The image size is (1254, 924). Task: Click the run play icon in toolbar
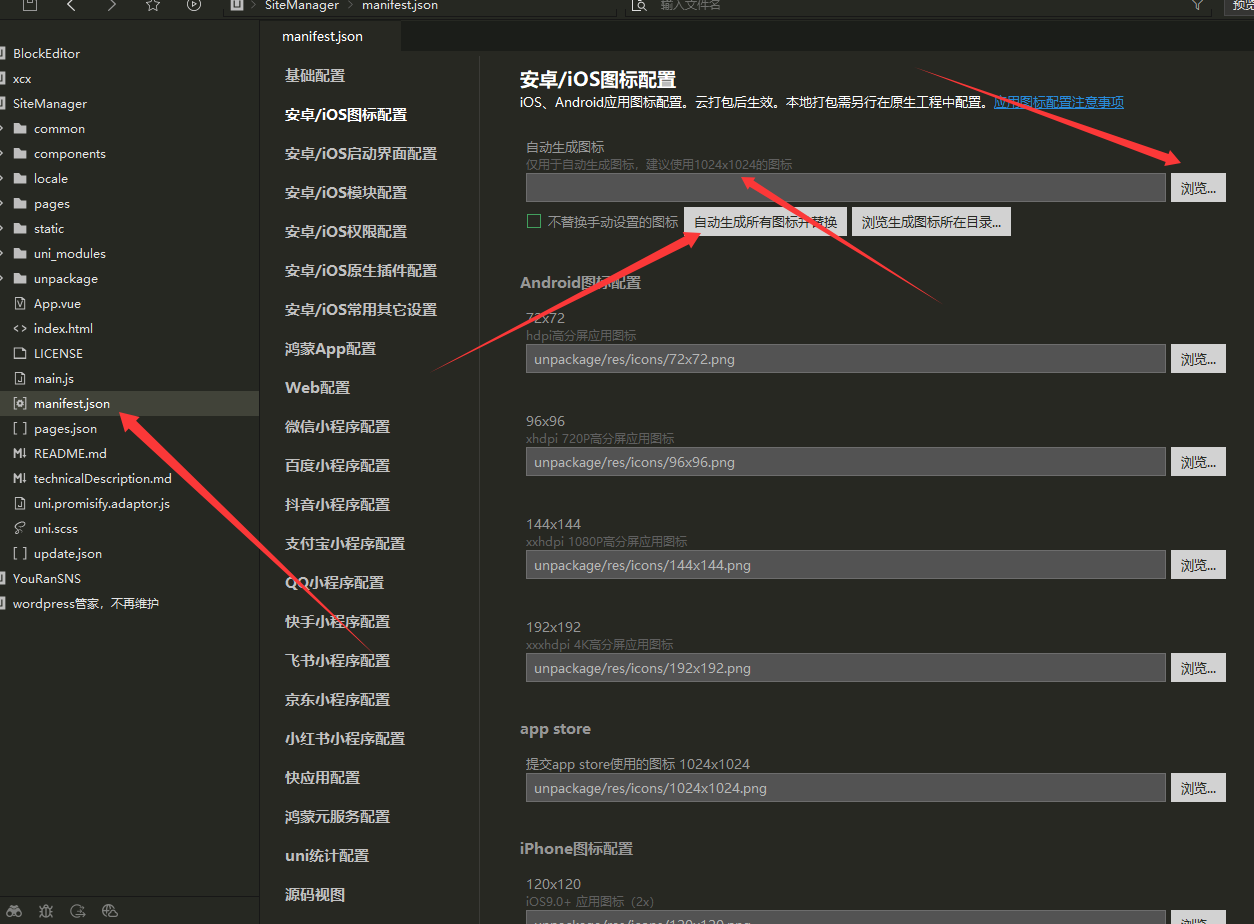pos(194,6)
